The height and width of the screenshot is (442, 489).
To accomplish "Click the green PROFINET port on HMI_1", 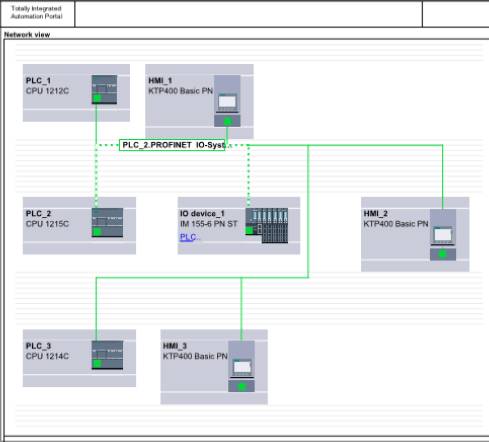I will [228, 121].
